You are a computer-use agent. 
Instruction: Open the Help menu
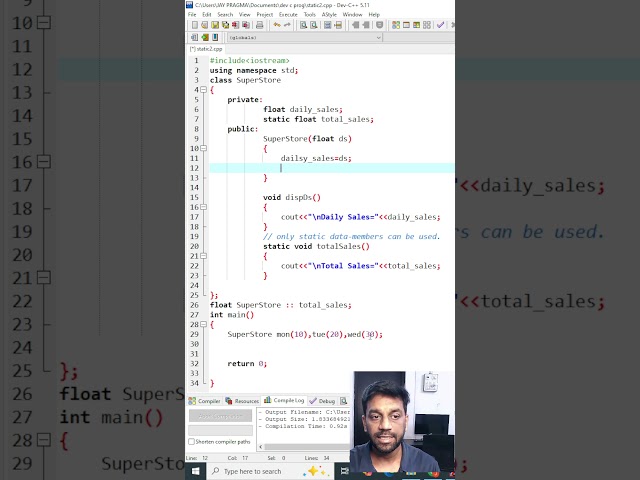tap(374, 15)
